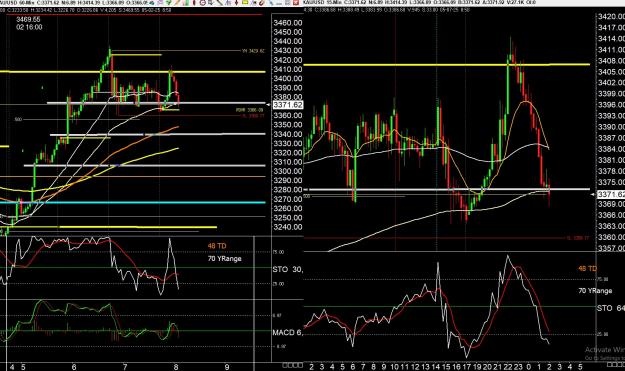
Task: Click the red circle icon in top toolbar
Action: point(202,2)
